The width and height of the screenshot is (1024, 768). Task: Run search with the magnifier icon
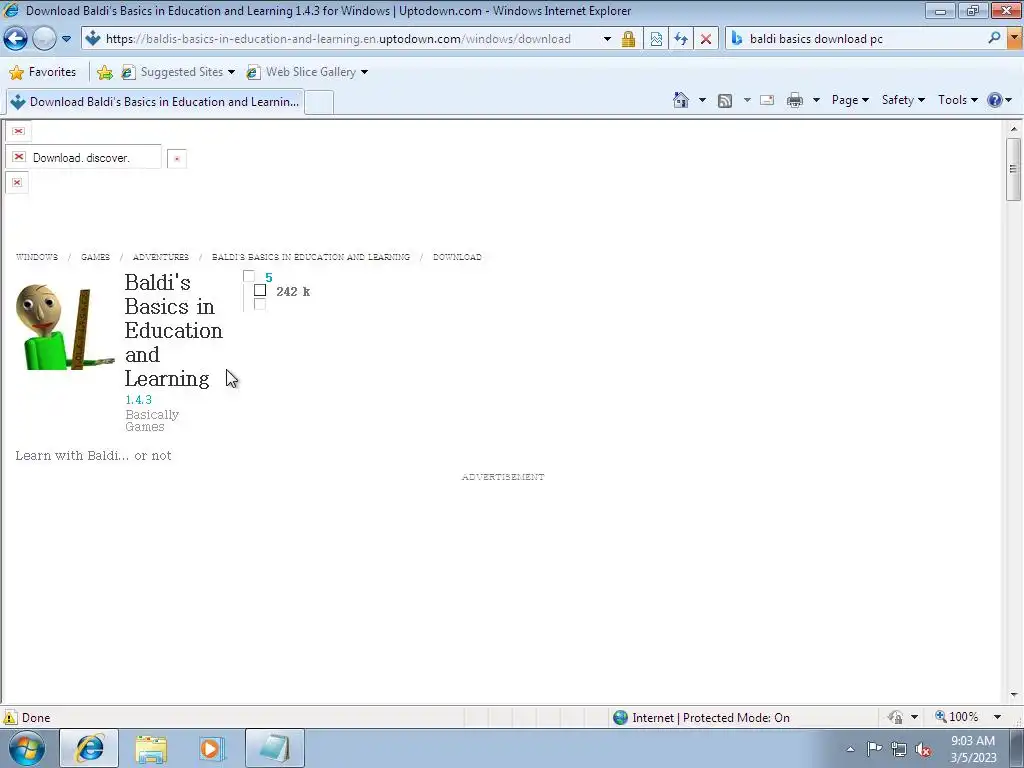tap(994, 38)
